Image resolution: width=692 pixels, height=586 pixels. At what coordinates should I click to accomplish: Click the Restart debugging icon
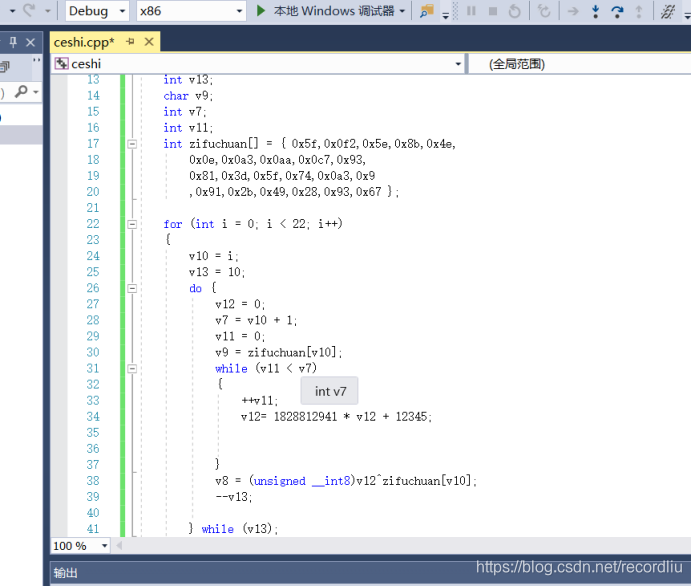coord(515,11)
